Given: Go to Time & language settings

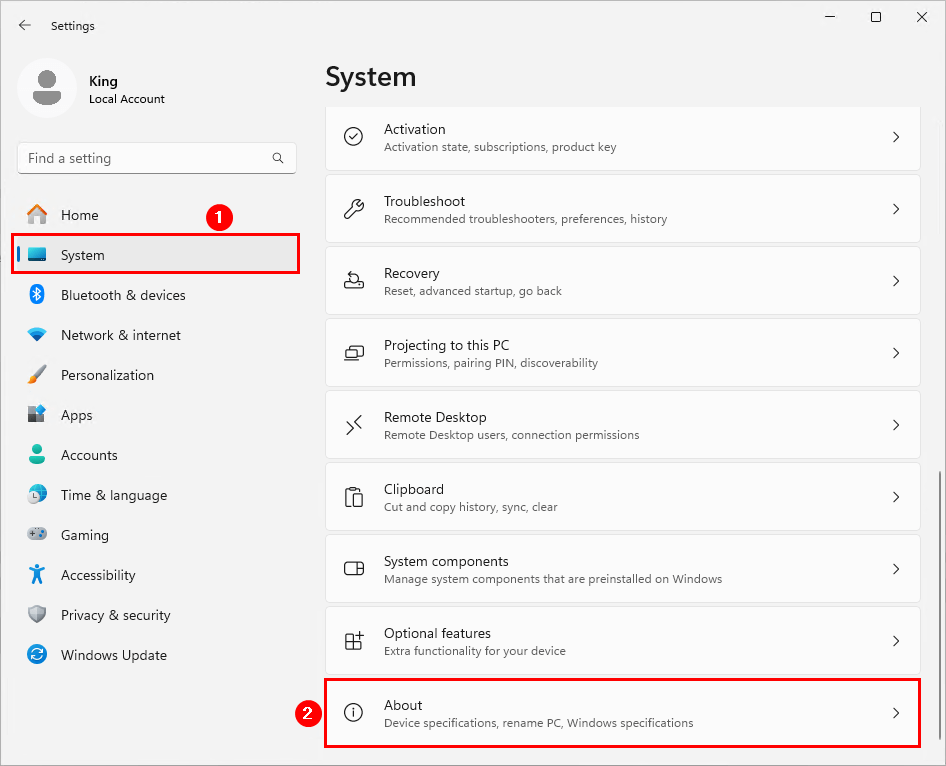Looking at the screenshot, I should tap(113, 495).
